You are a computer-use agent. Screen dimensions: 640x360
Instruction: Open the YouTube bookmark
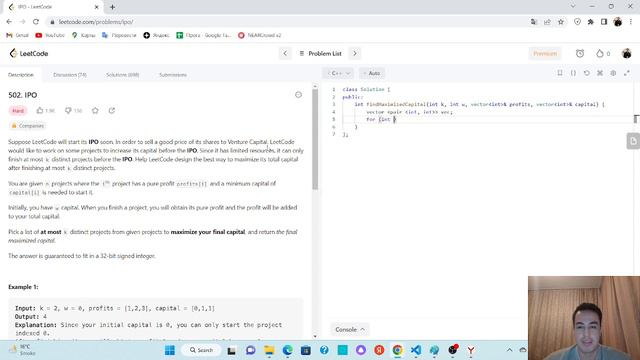tap(50, 35)
